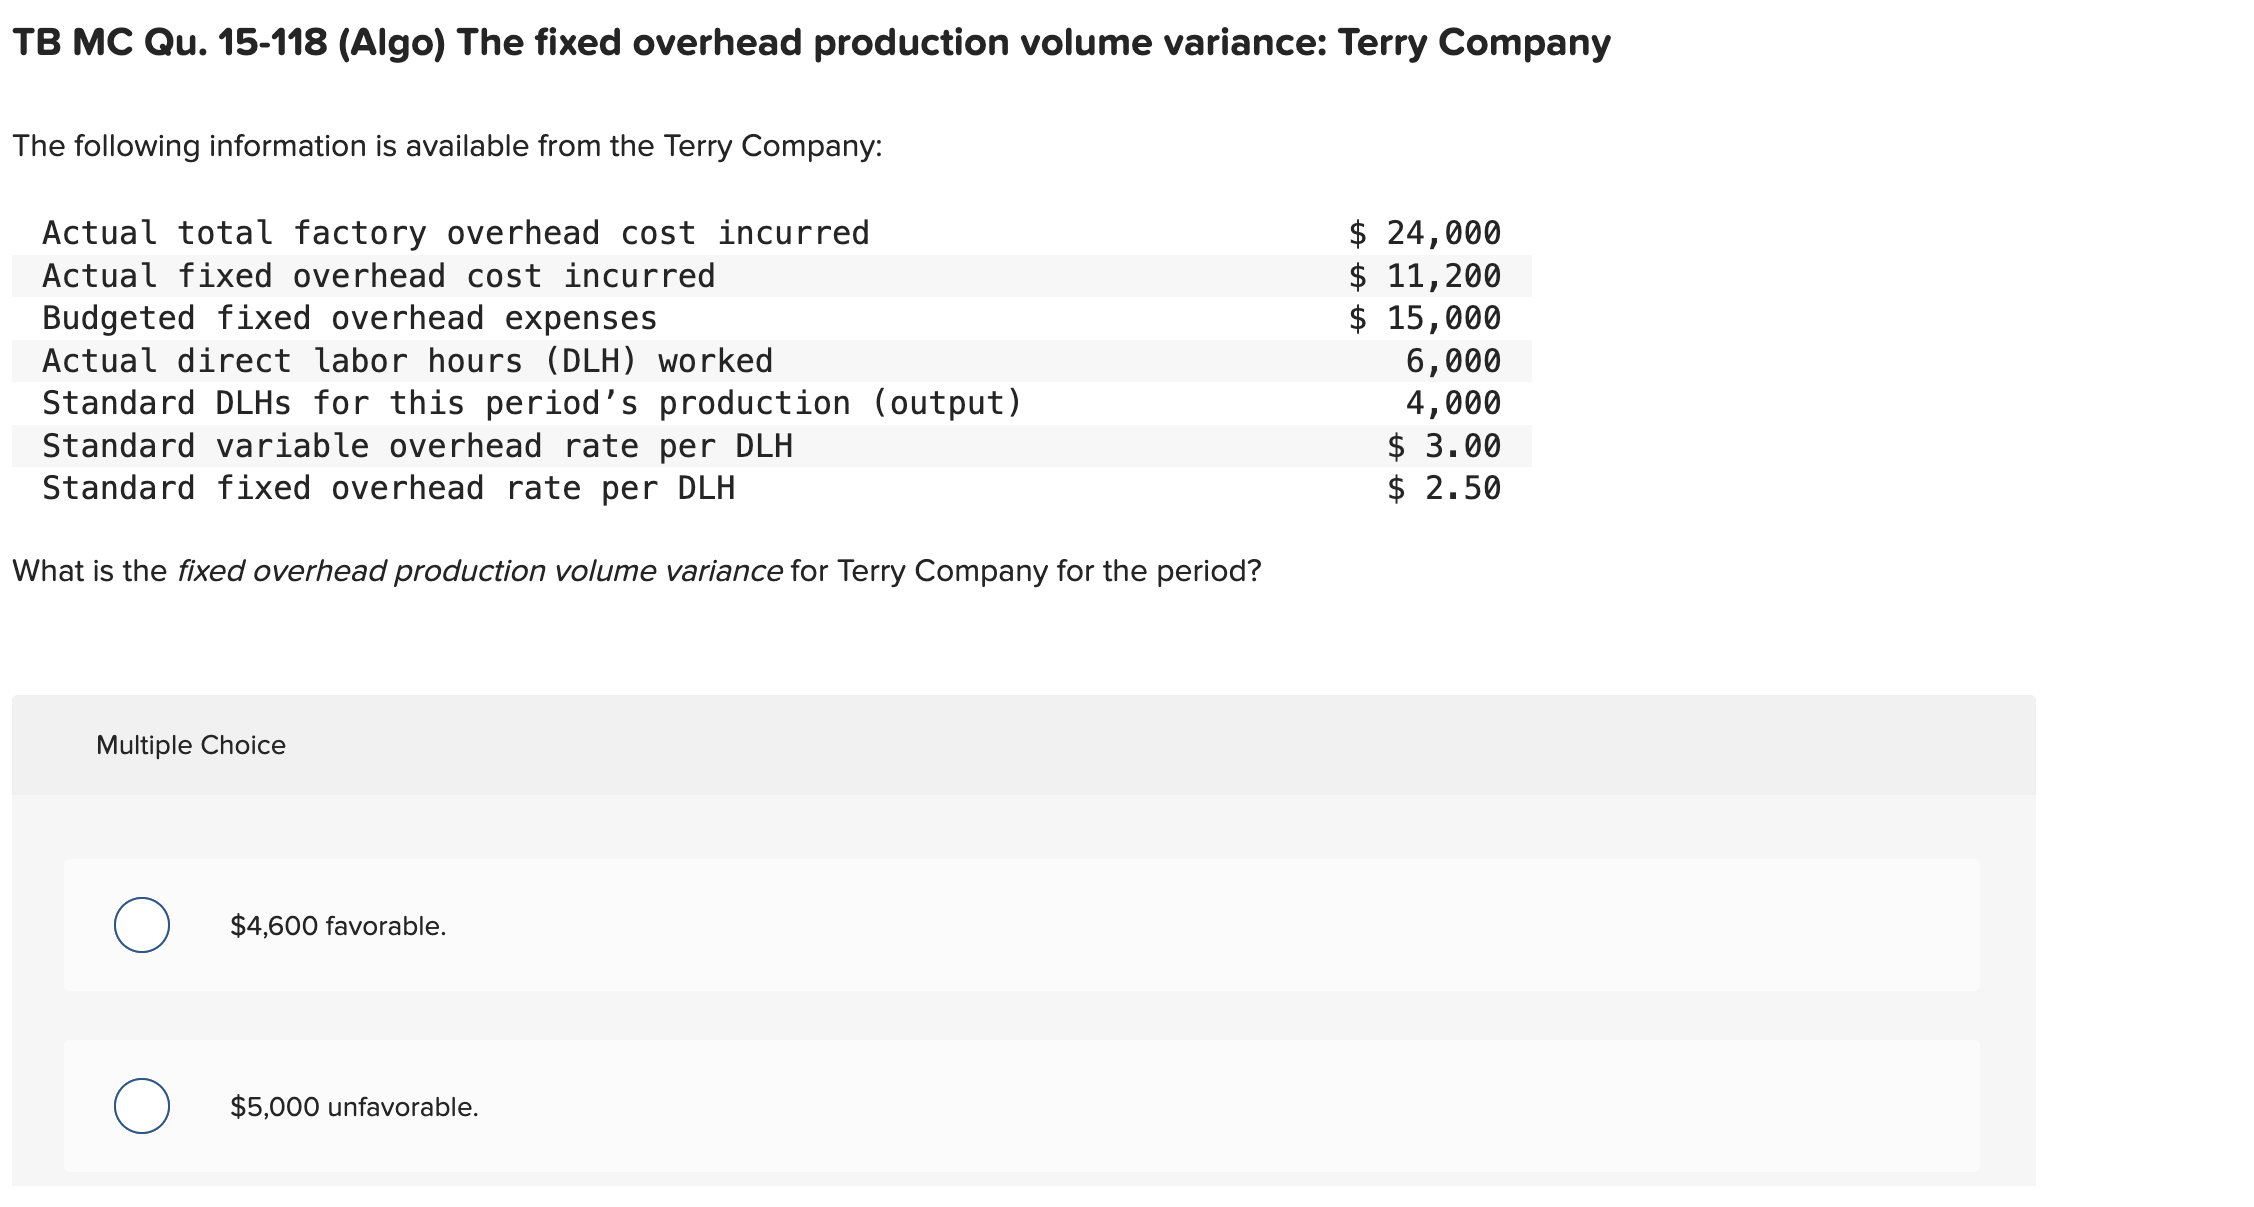Click the Actual total factory overhead row
Image resolution: width=2254 pixels, height=1207 pixels.
coord(455,232)
